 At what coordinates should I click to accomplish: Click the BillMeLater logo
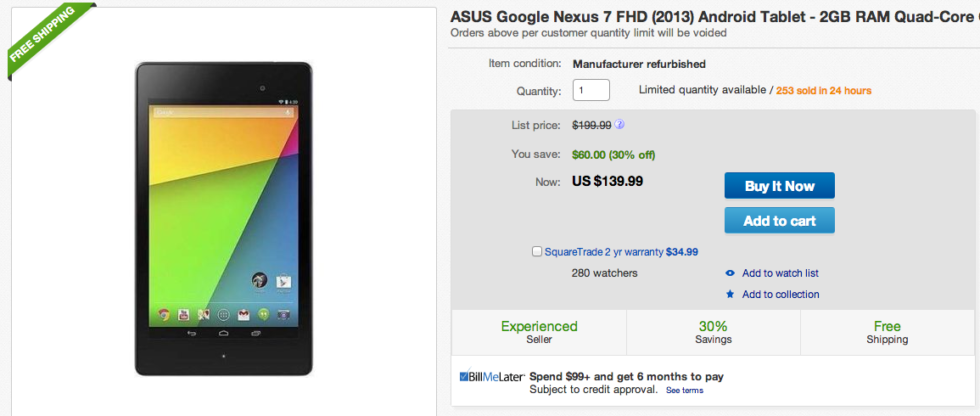pos(492,377)
